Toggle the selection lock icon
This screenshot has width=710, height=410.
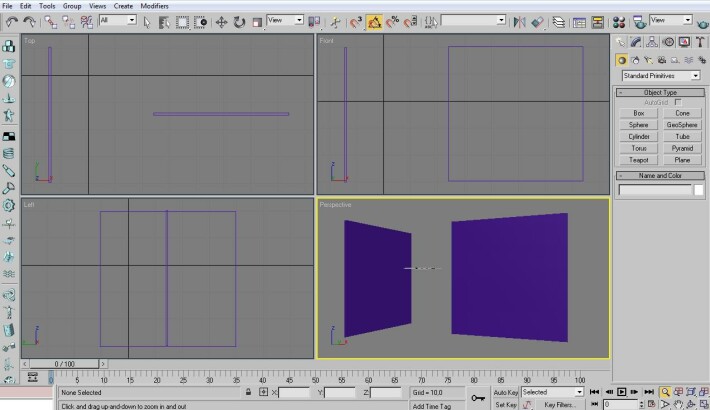coord(248,392)
